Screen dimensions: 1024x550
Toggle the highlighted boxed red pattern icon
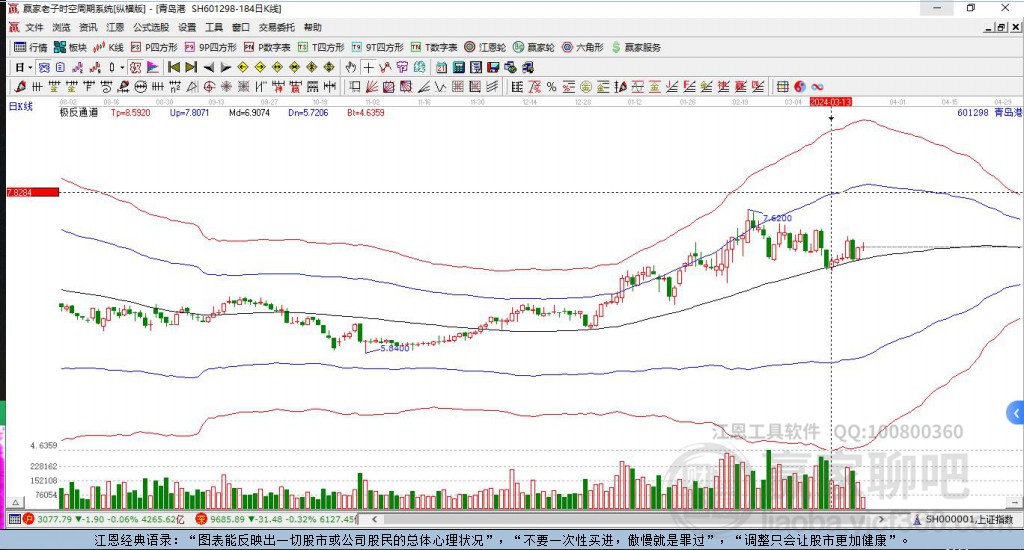tap(135, 67)
